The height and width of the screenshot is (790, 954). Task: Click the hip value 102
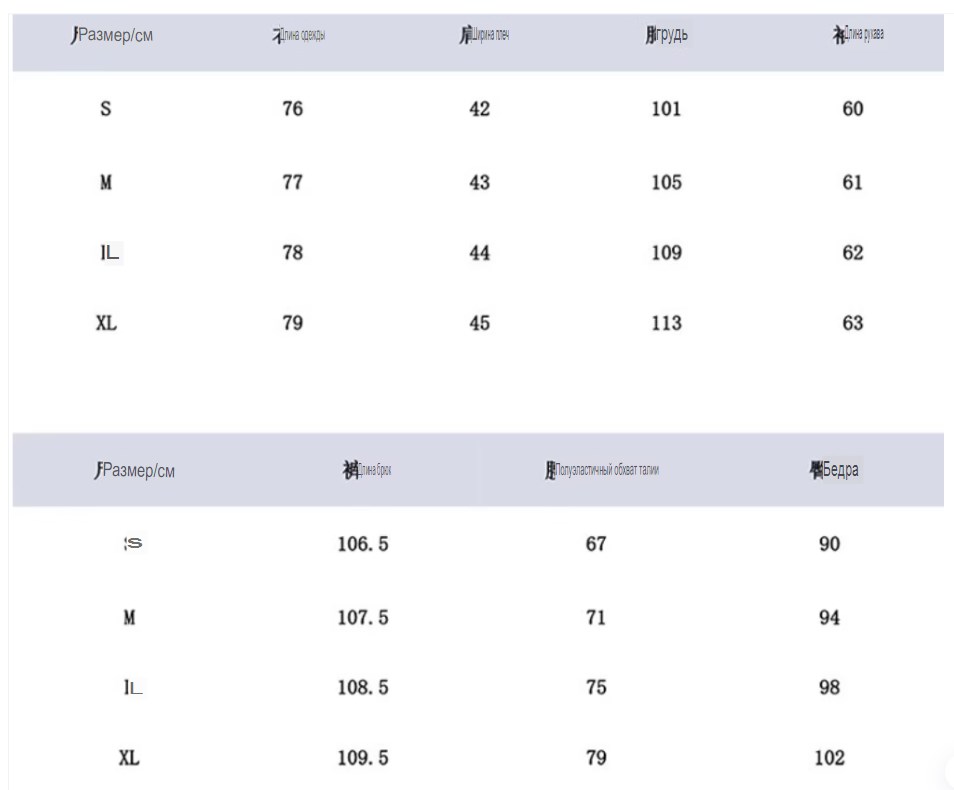829,758
